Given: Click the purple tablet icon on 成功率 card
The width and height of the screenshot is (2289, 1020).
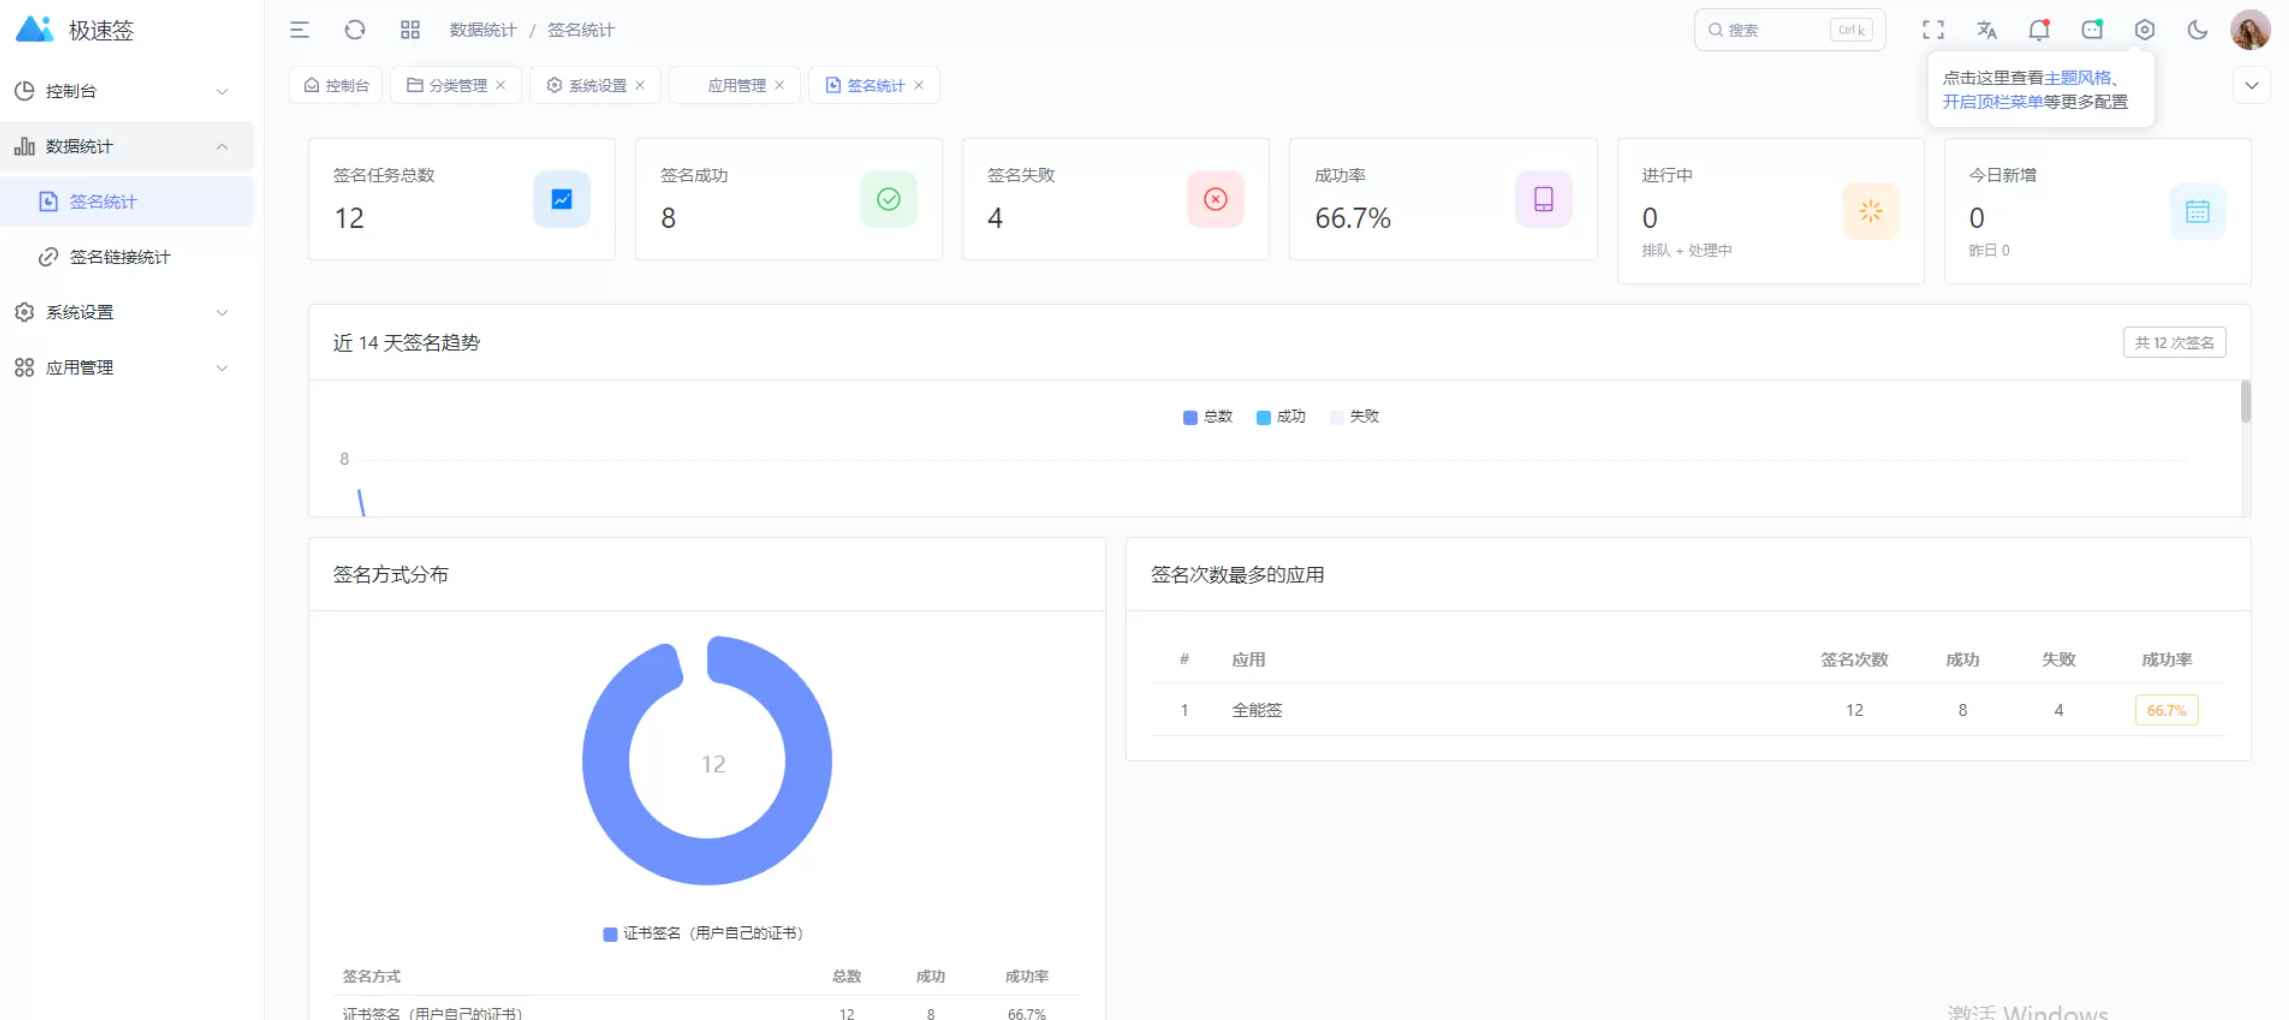Looking at the screenshot, I should pos(1544,199).
